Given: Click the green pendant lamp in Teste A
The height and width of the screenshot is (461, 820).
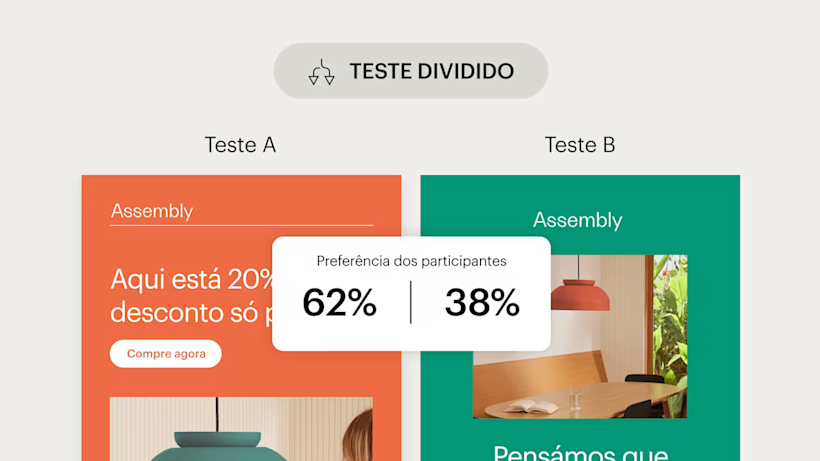Looking at the screenshot, I should click(216, 445).
